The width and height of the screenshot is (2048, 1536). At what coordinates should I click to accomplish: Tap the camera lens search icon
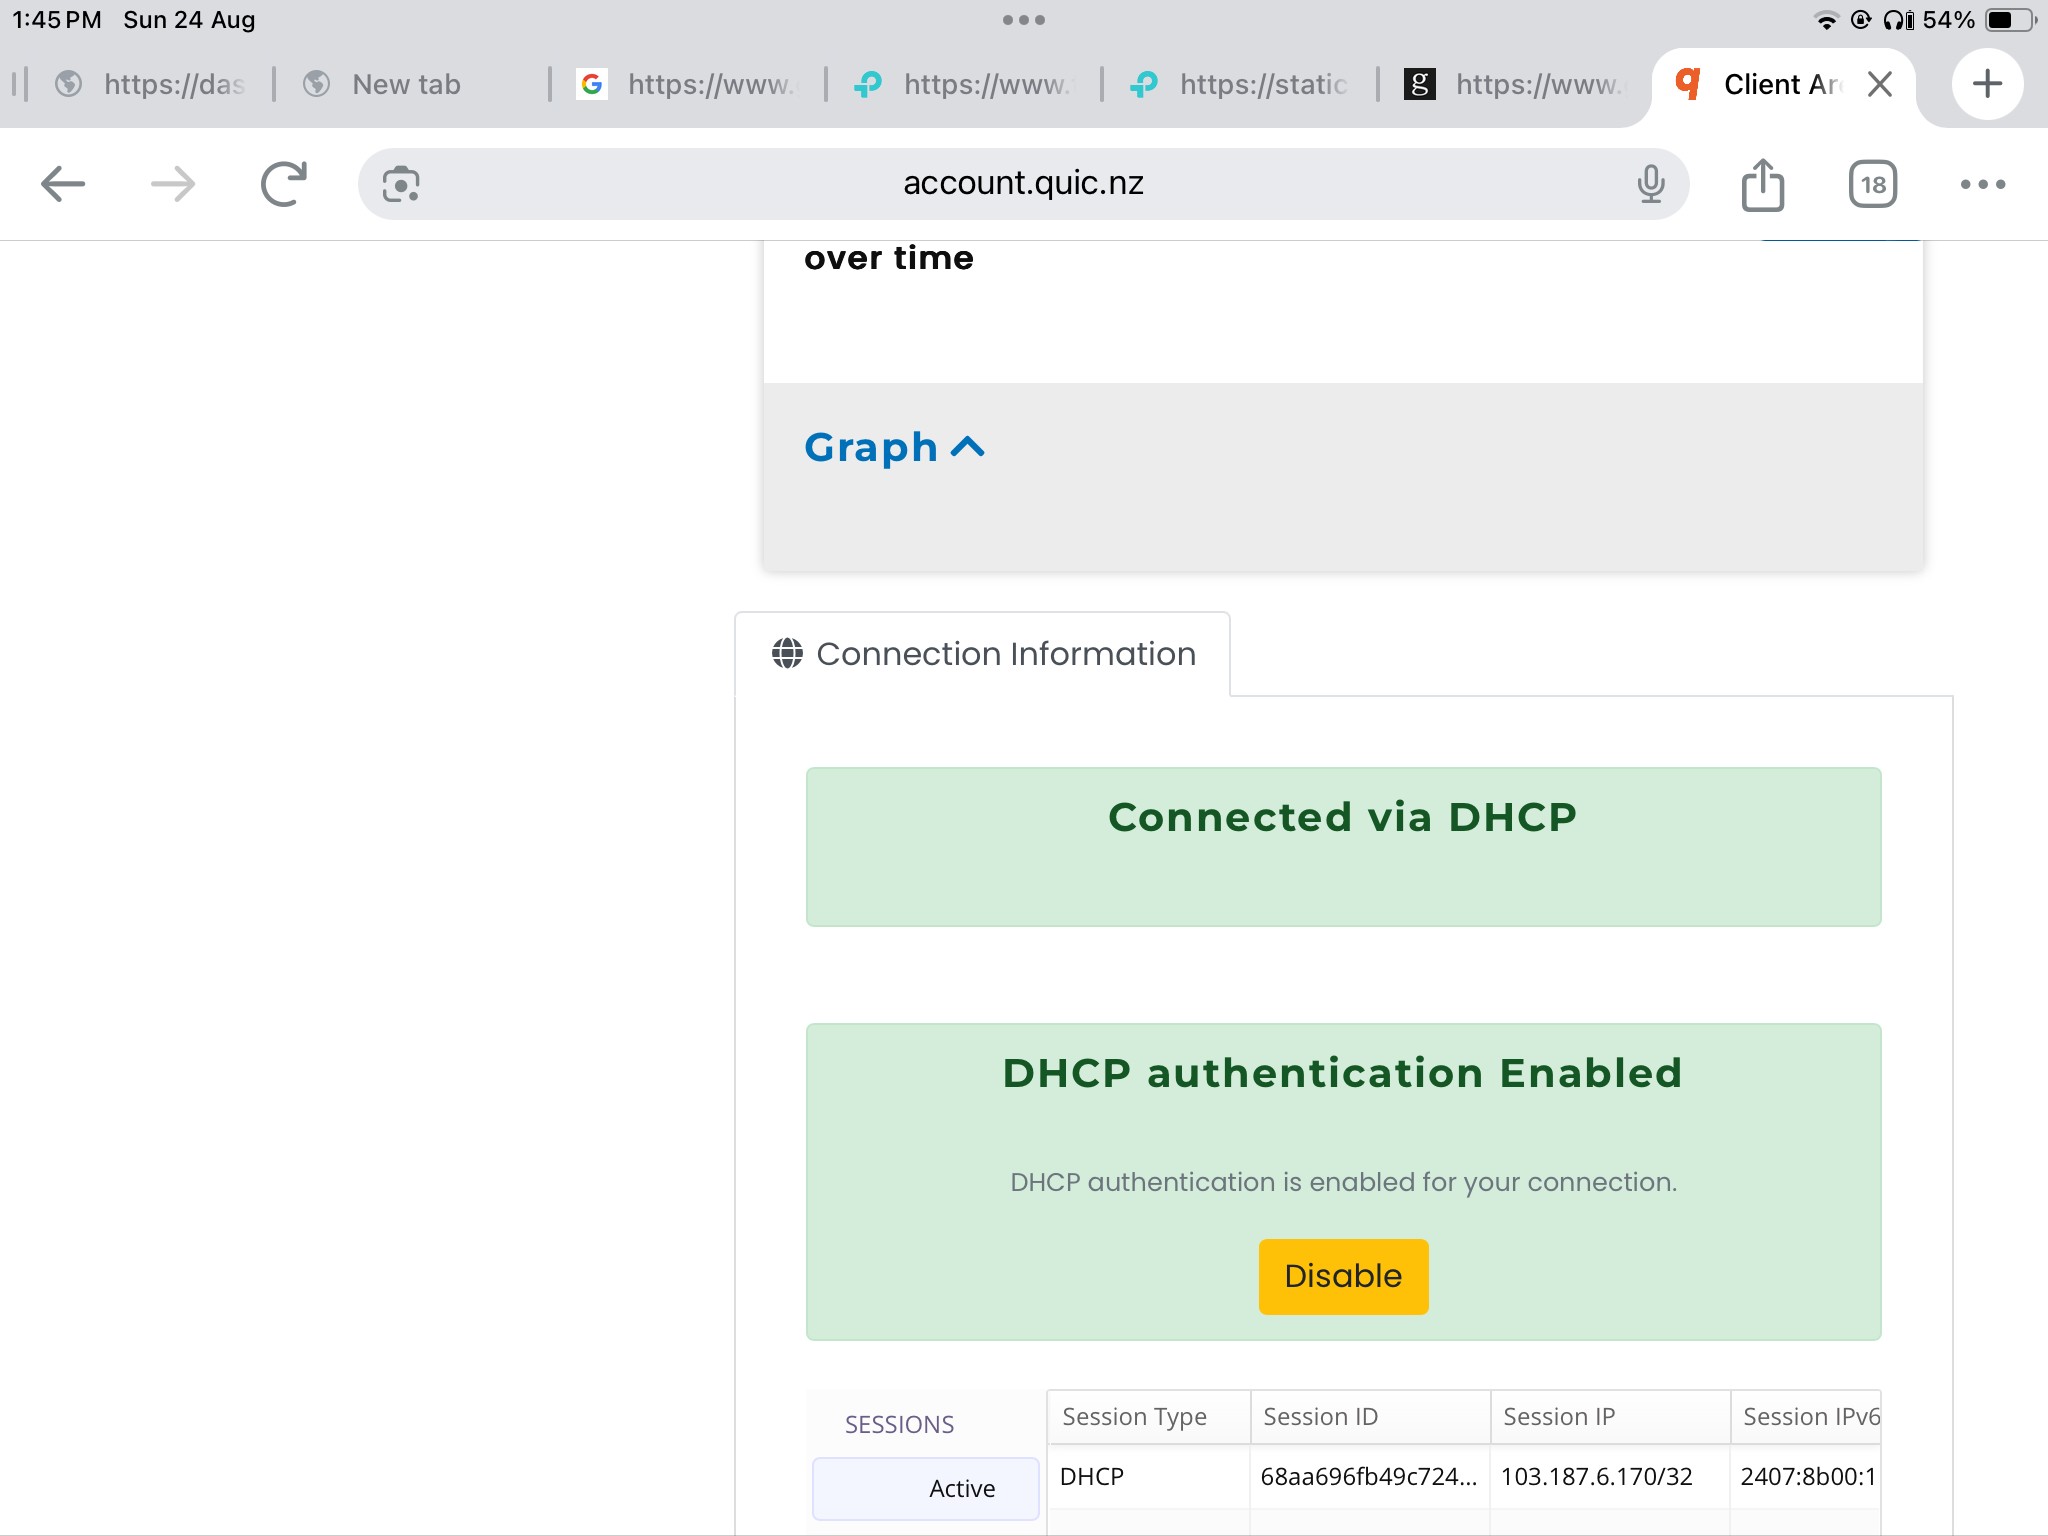pyautogui.click(x=401, y=184)
